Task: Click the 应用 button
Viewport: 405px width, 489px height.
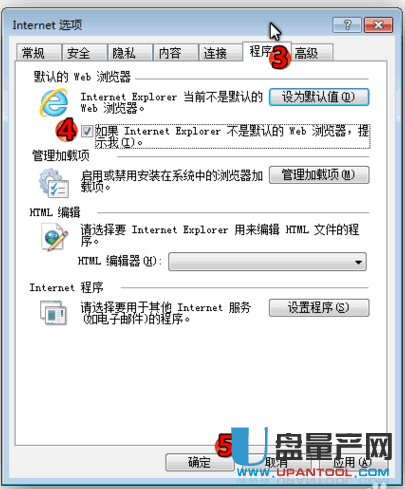Action: tap(352, 462)
